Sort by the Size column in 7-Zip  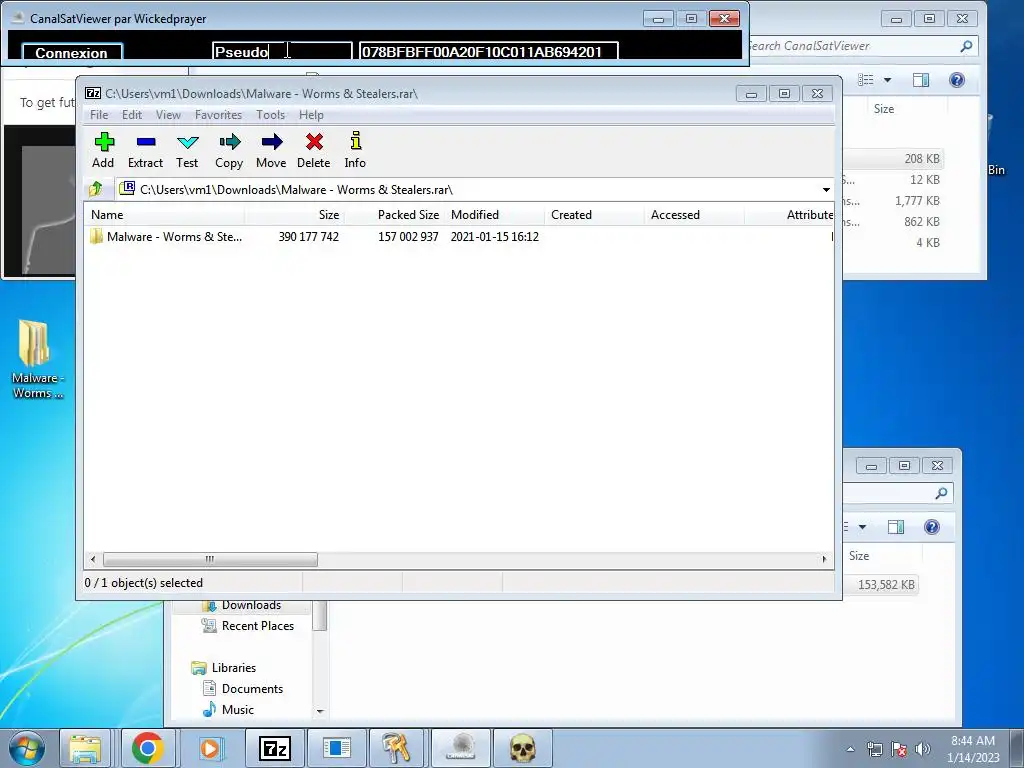point(295,215)
